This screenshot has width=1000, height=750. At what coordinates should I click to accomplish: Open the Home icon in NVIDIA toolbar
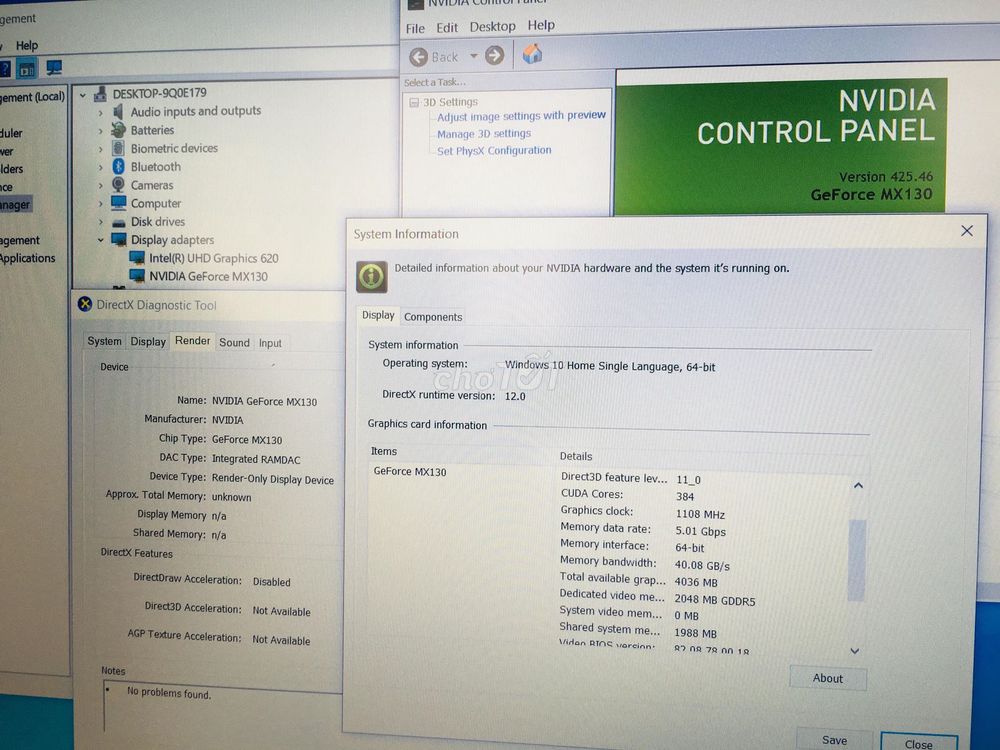pos(532,54)
